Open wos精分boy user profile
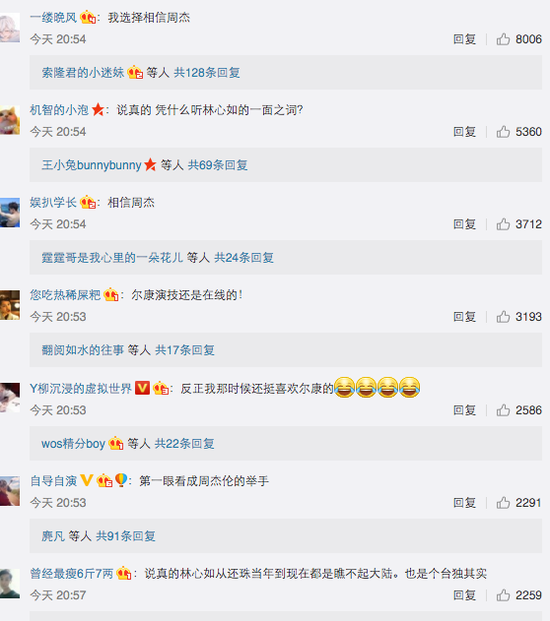This screenshot has width=550, height=621. (73, 444)
